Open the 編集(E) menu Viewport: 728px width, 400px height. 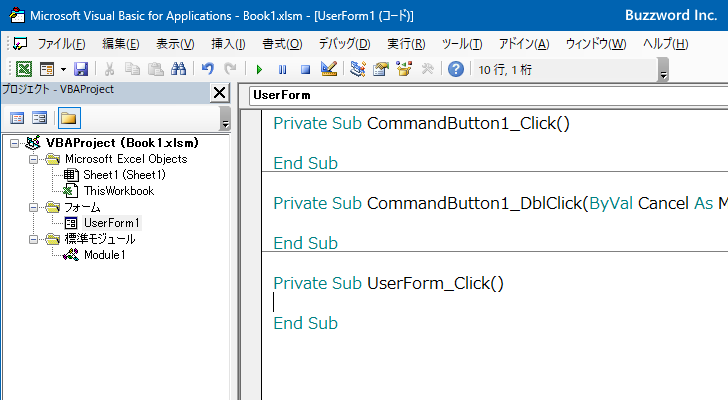121,44
